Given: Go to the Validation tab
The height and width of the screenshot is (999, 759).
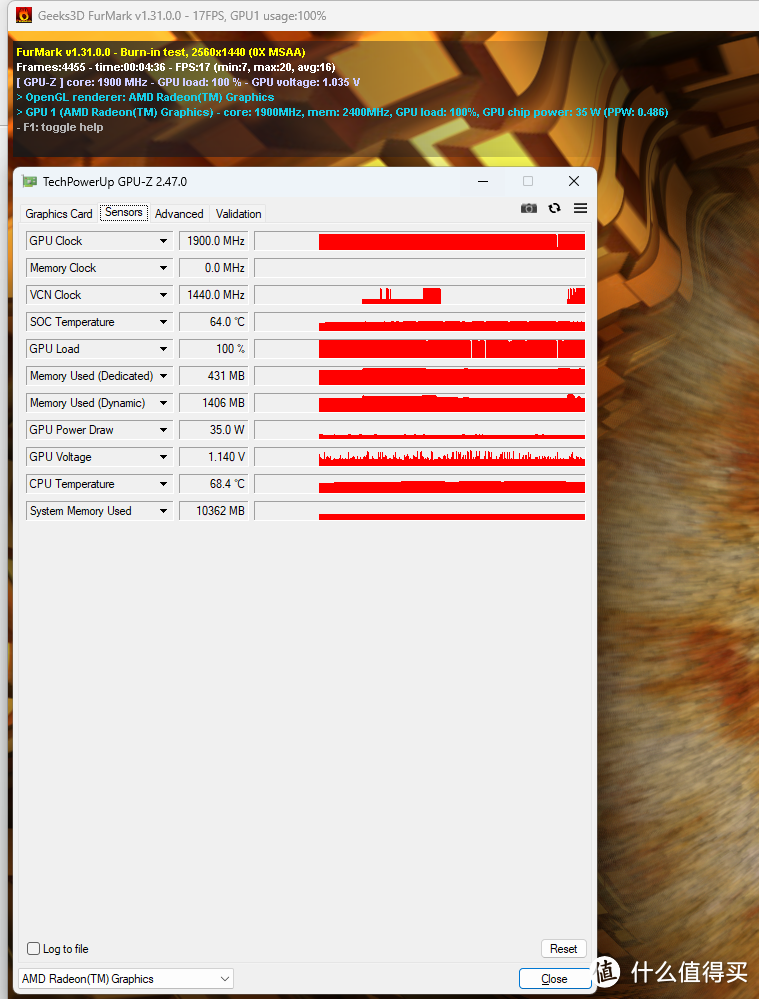Looking at the screenshot, I should click(238, 213).
